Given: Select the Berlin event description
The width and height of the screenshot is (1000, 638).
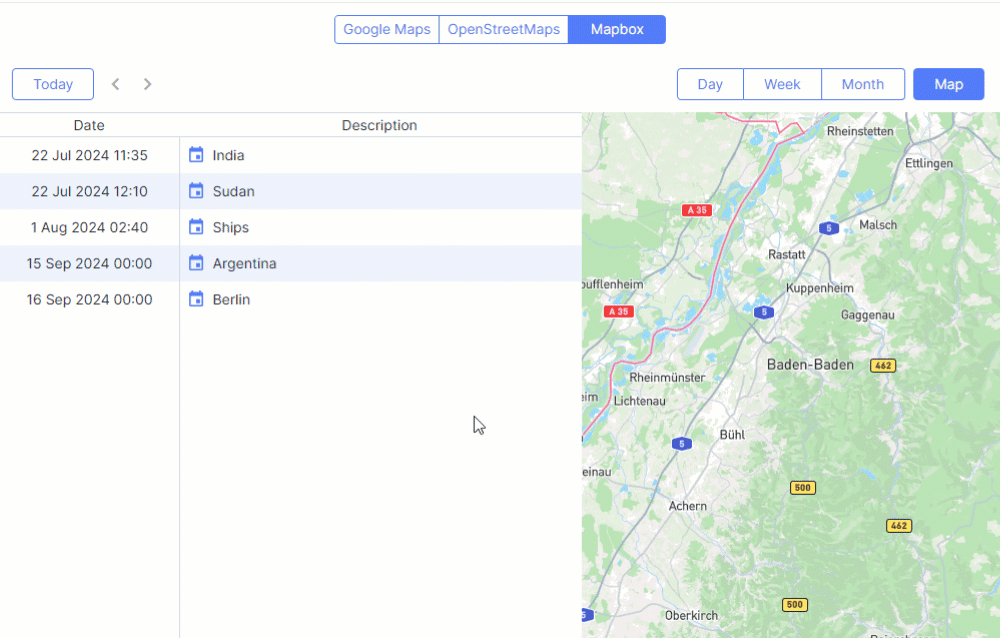Looking at the screenshot, I should (231, 299).
